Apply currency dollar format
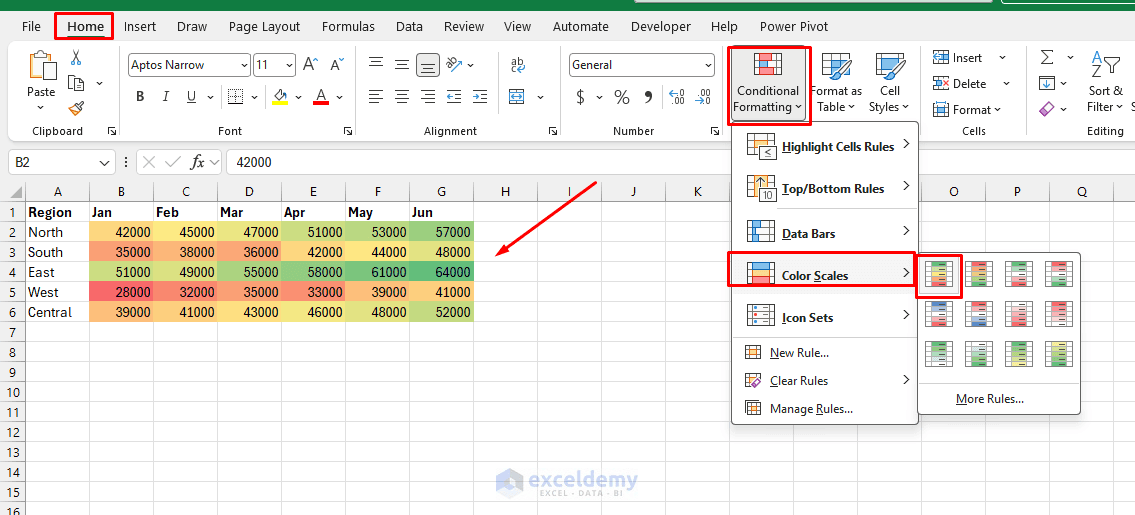Viewport: 1135px width, 515px height. click(581, 97)
